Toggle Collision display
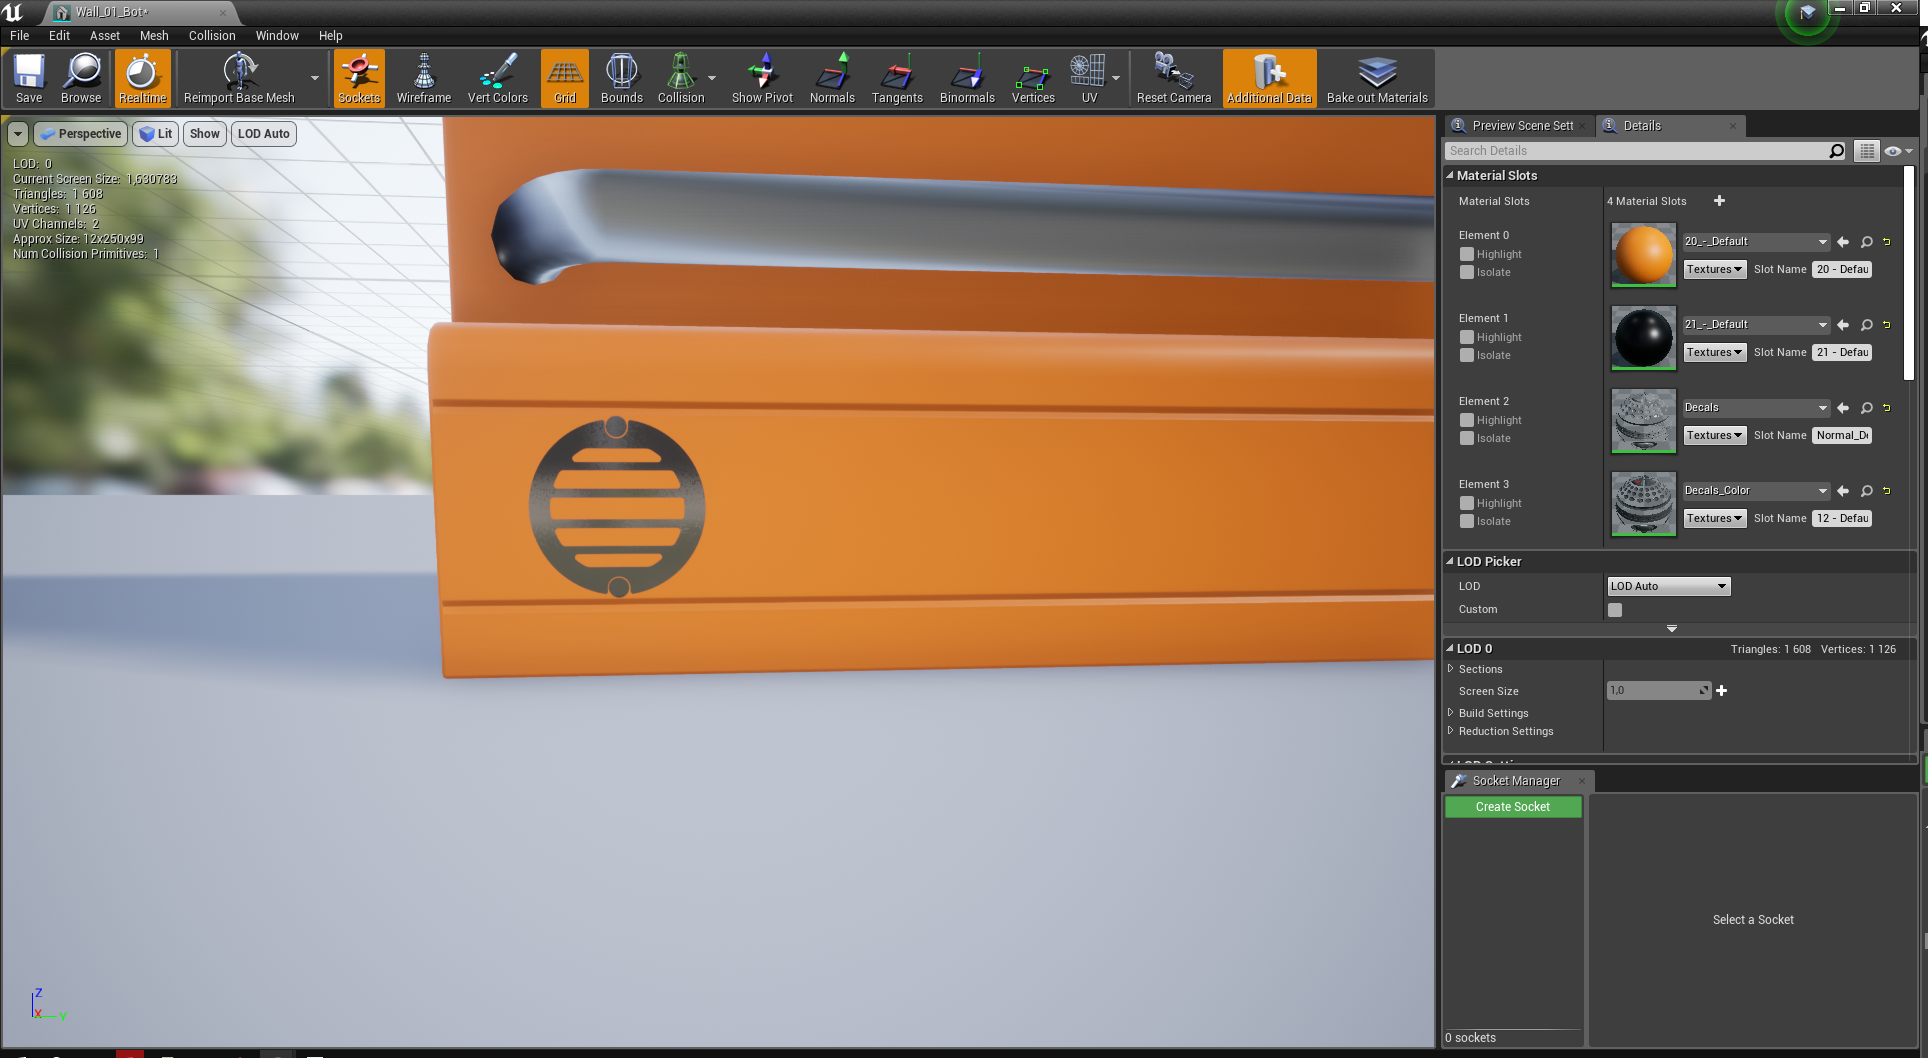Image resolution: width=1928 pixels, height=1058 pixels. pyautogui.click(x=680, y=78)
